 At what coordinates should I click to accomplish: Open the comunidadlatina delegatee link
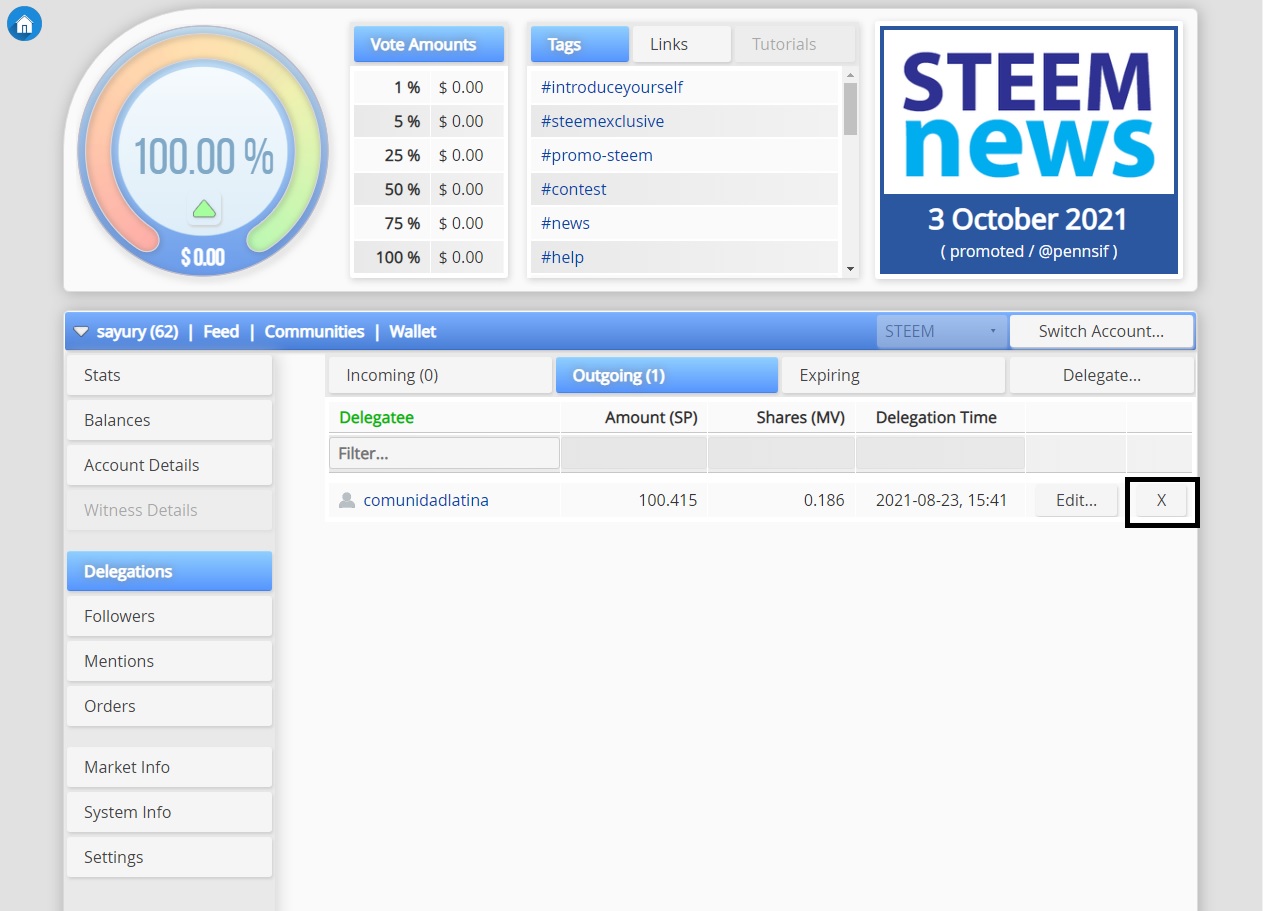point(426,500)
